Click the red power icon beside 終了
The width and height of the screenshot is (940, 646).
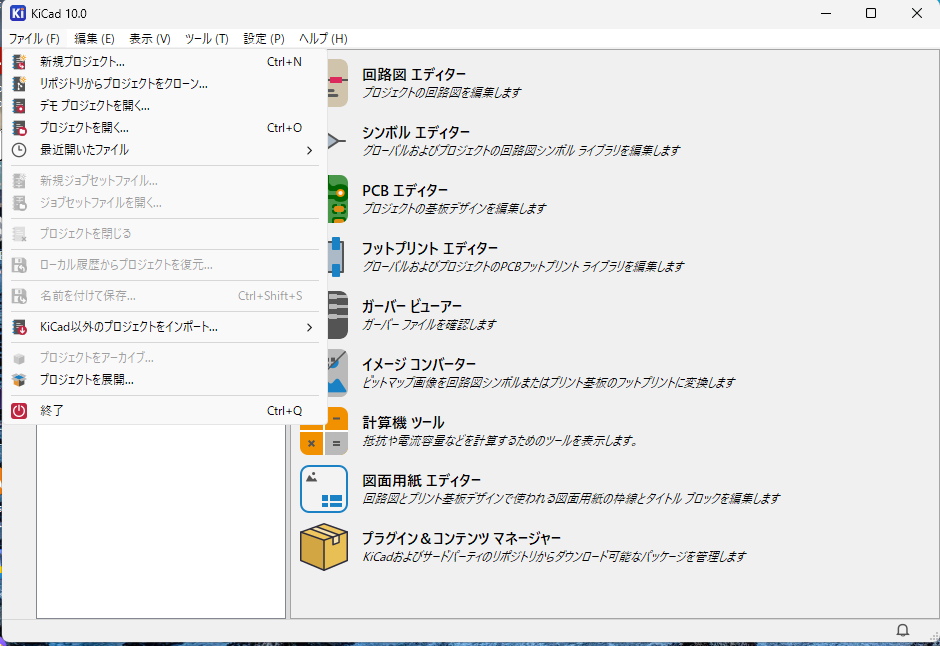19,410
